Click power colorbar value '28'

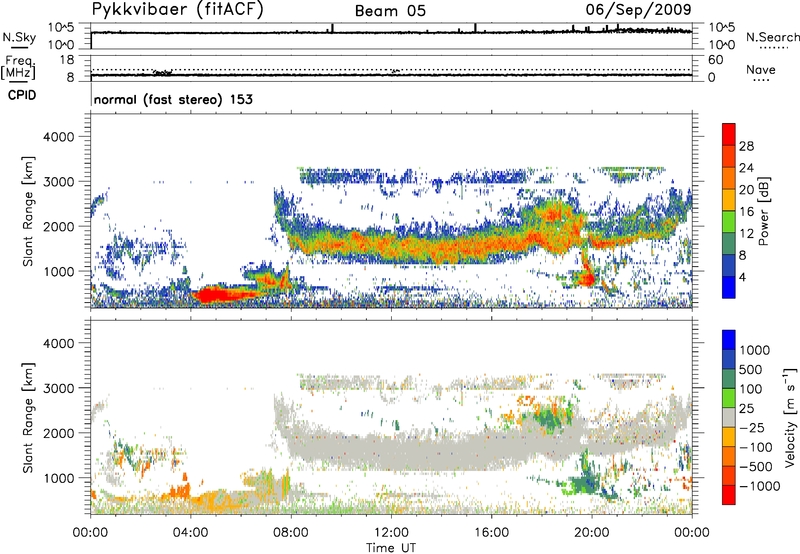point(746,146)
